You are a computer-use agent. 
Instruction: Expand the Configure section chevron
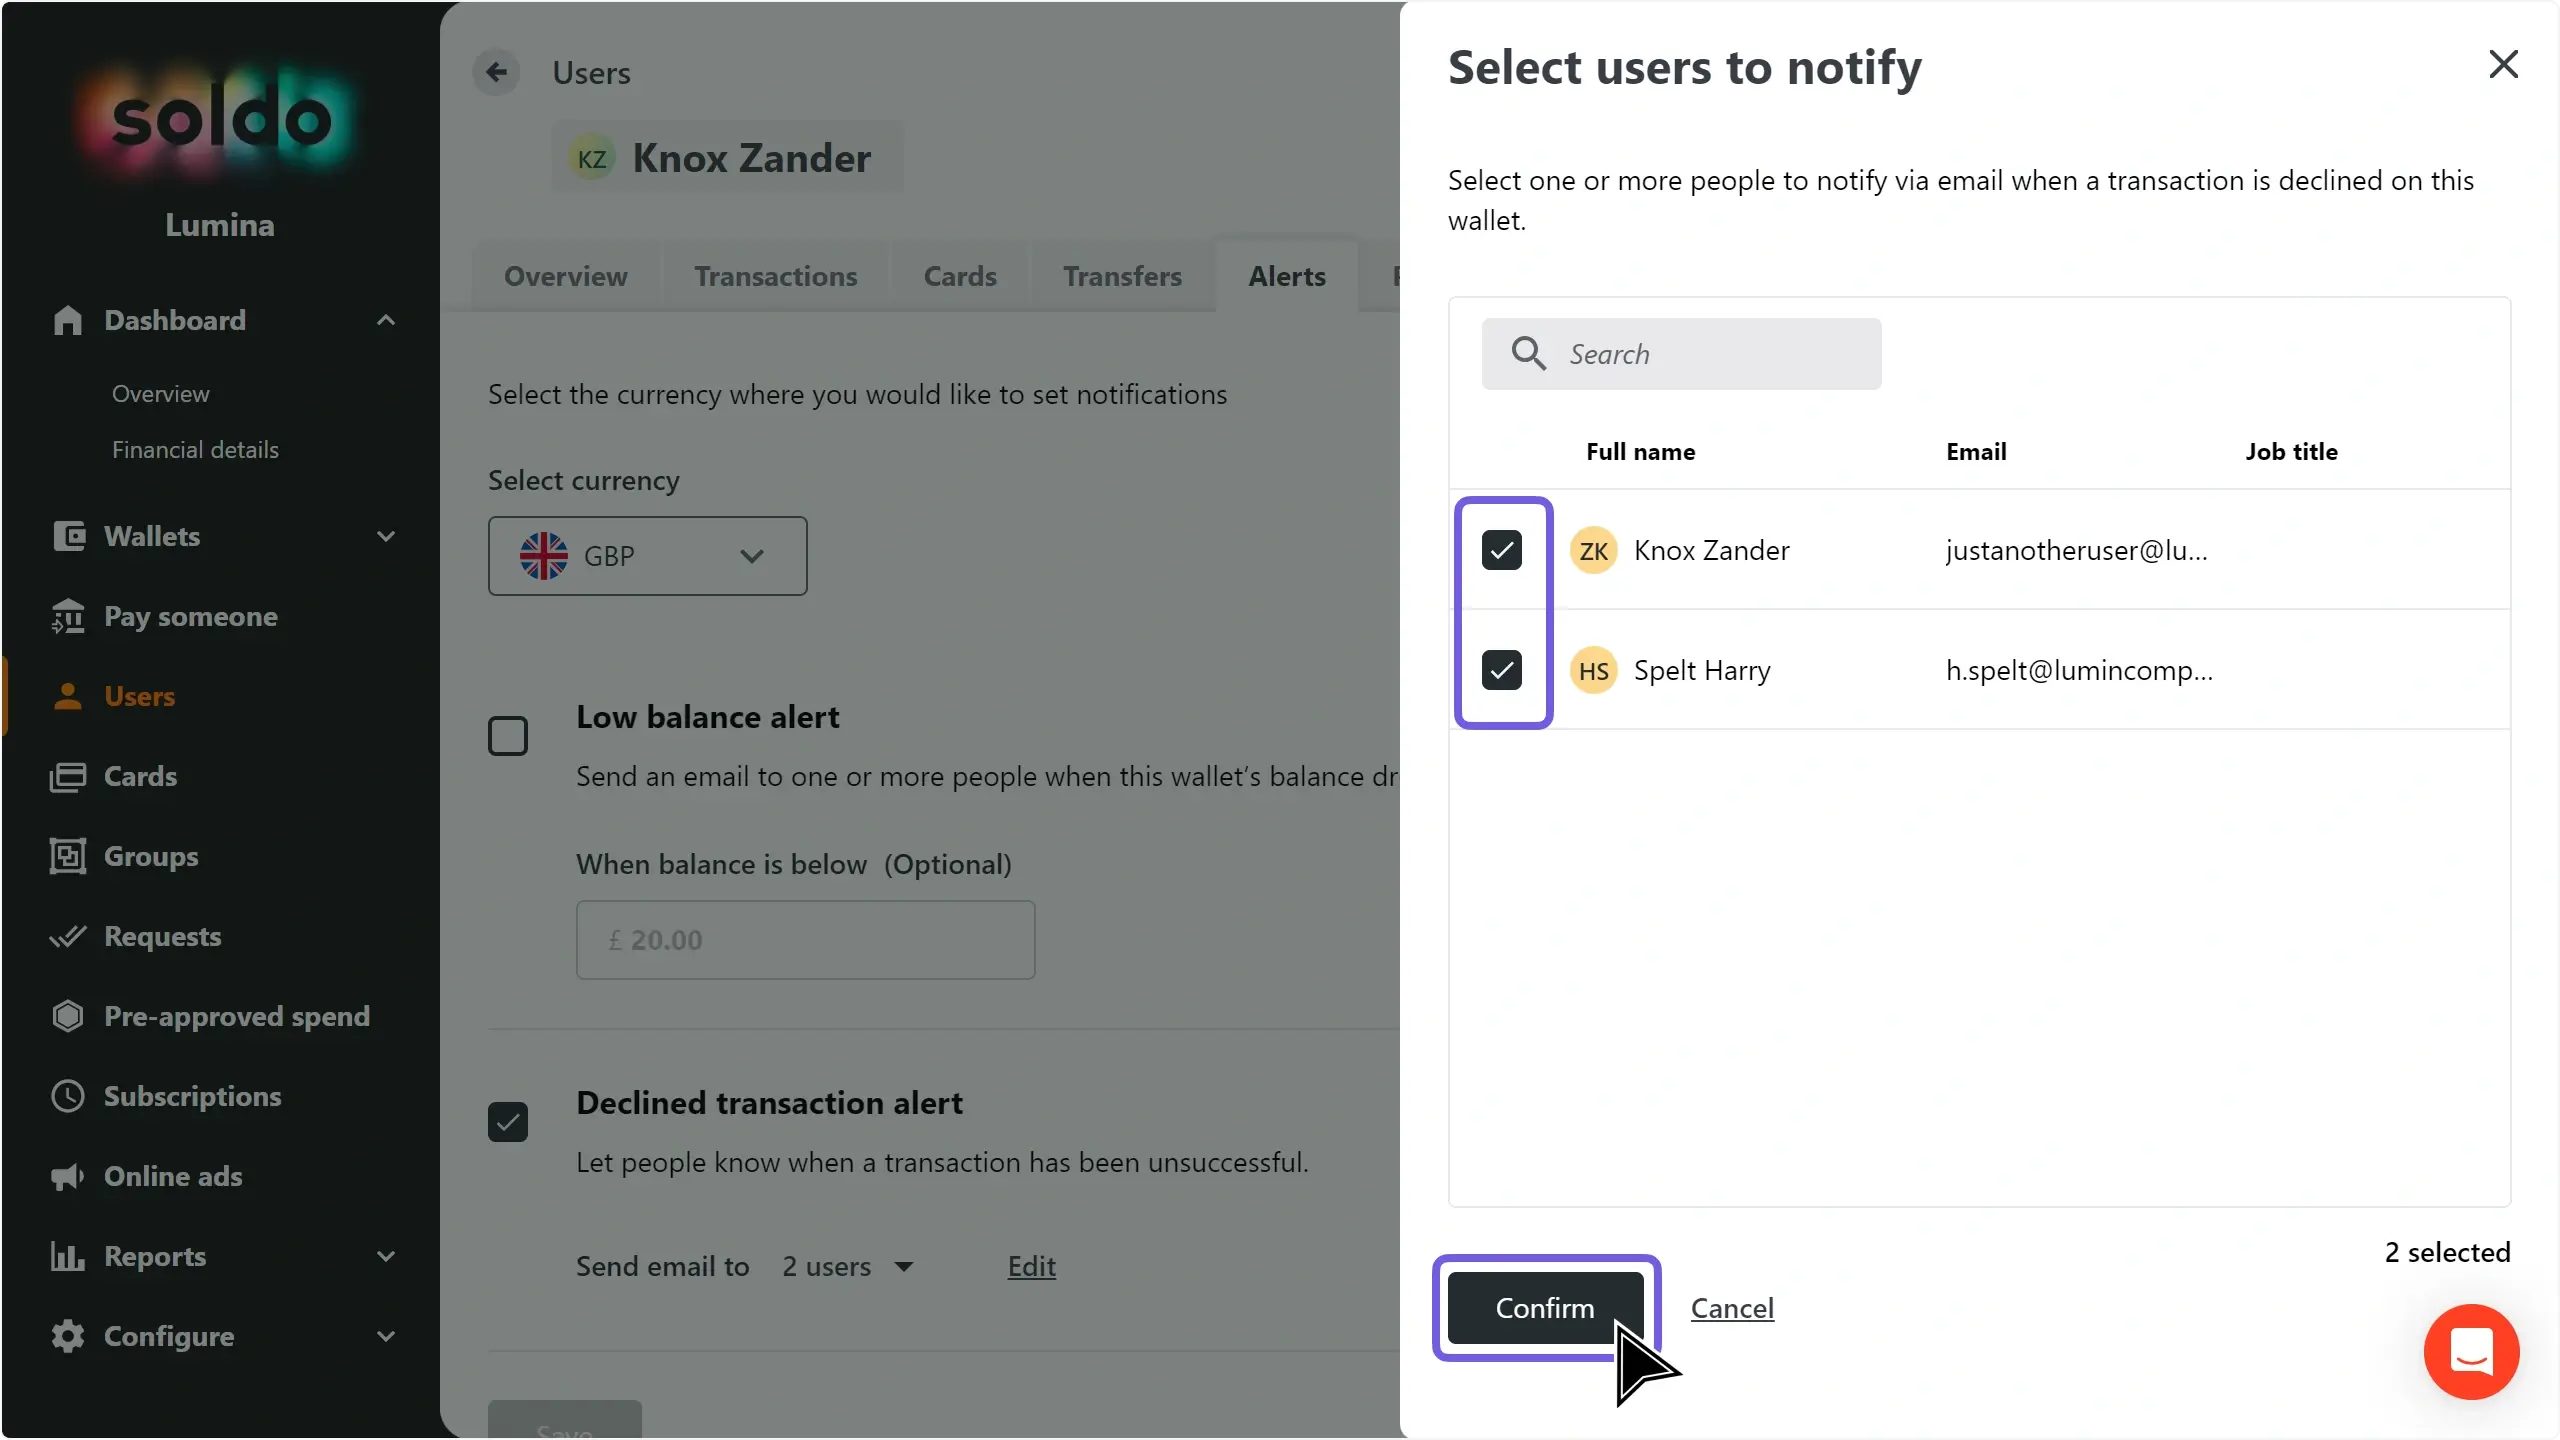pos(386,1336)
